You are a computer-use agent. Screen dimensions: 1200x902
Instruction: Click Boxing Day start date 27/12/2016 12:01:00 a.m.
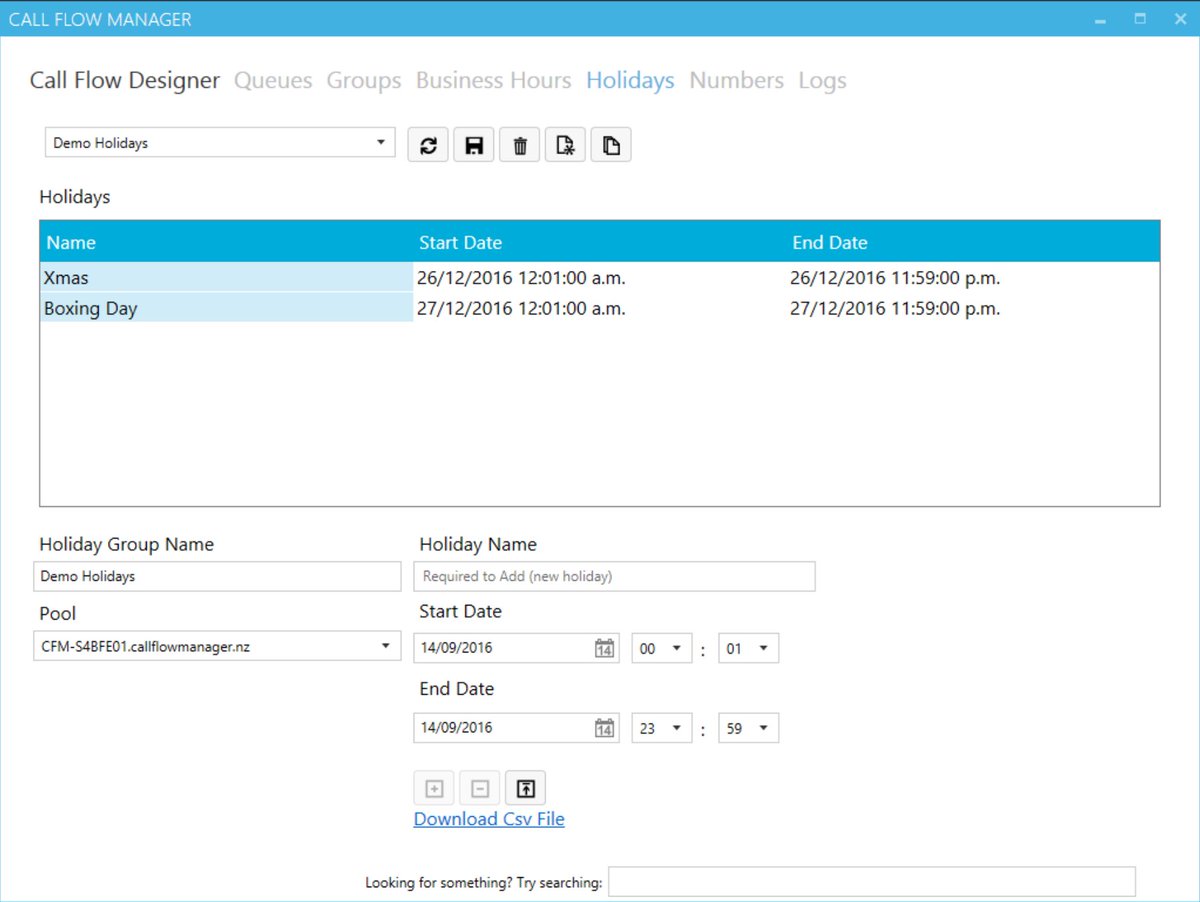[x=521, y=309]
